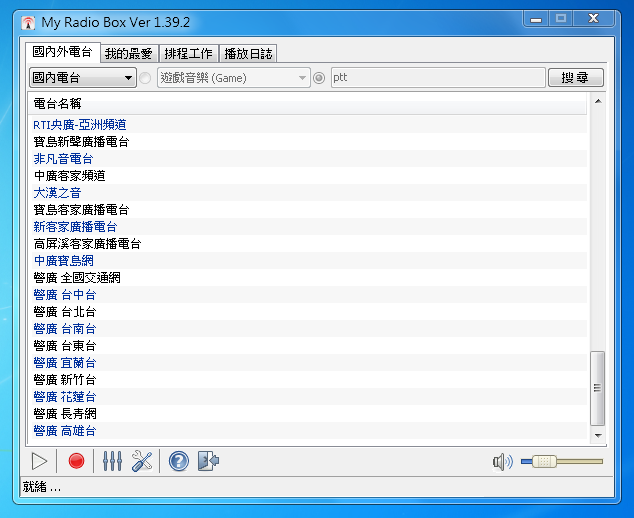Click the vertical scrollbar thumb
This screenshot has height=518, width=634.
[x=598, y=388]
